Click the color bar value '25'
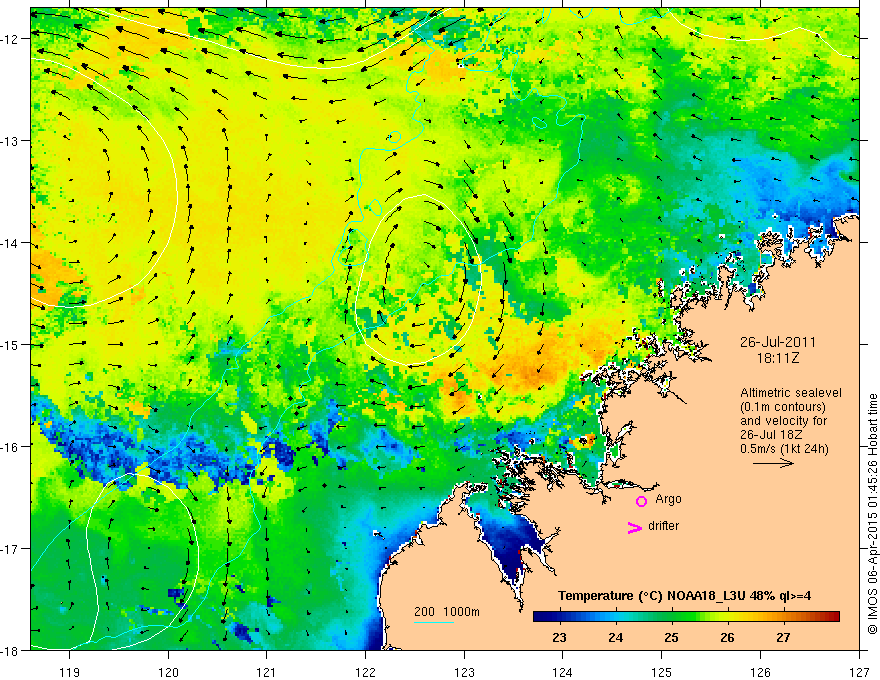This screenshot has height=680, width=880. [671, 637]
